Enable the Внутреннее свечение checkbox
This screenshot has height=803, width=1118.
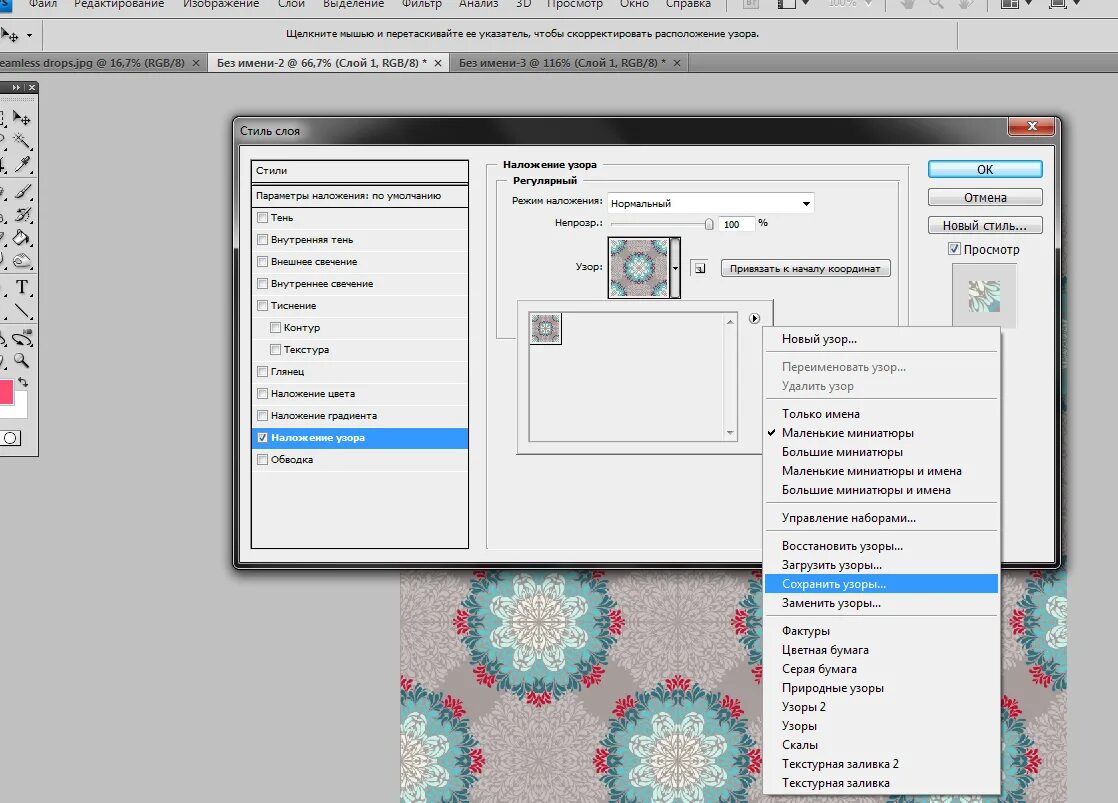pyautogui.click(x=262, y=284)
